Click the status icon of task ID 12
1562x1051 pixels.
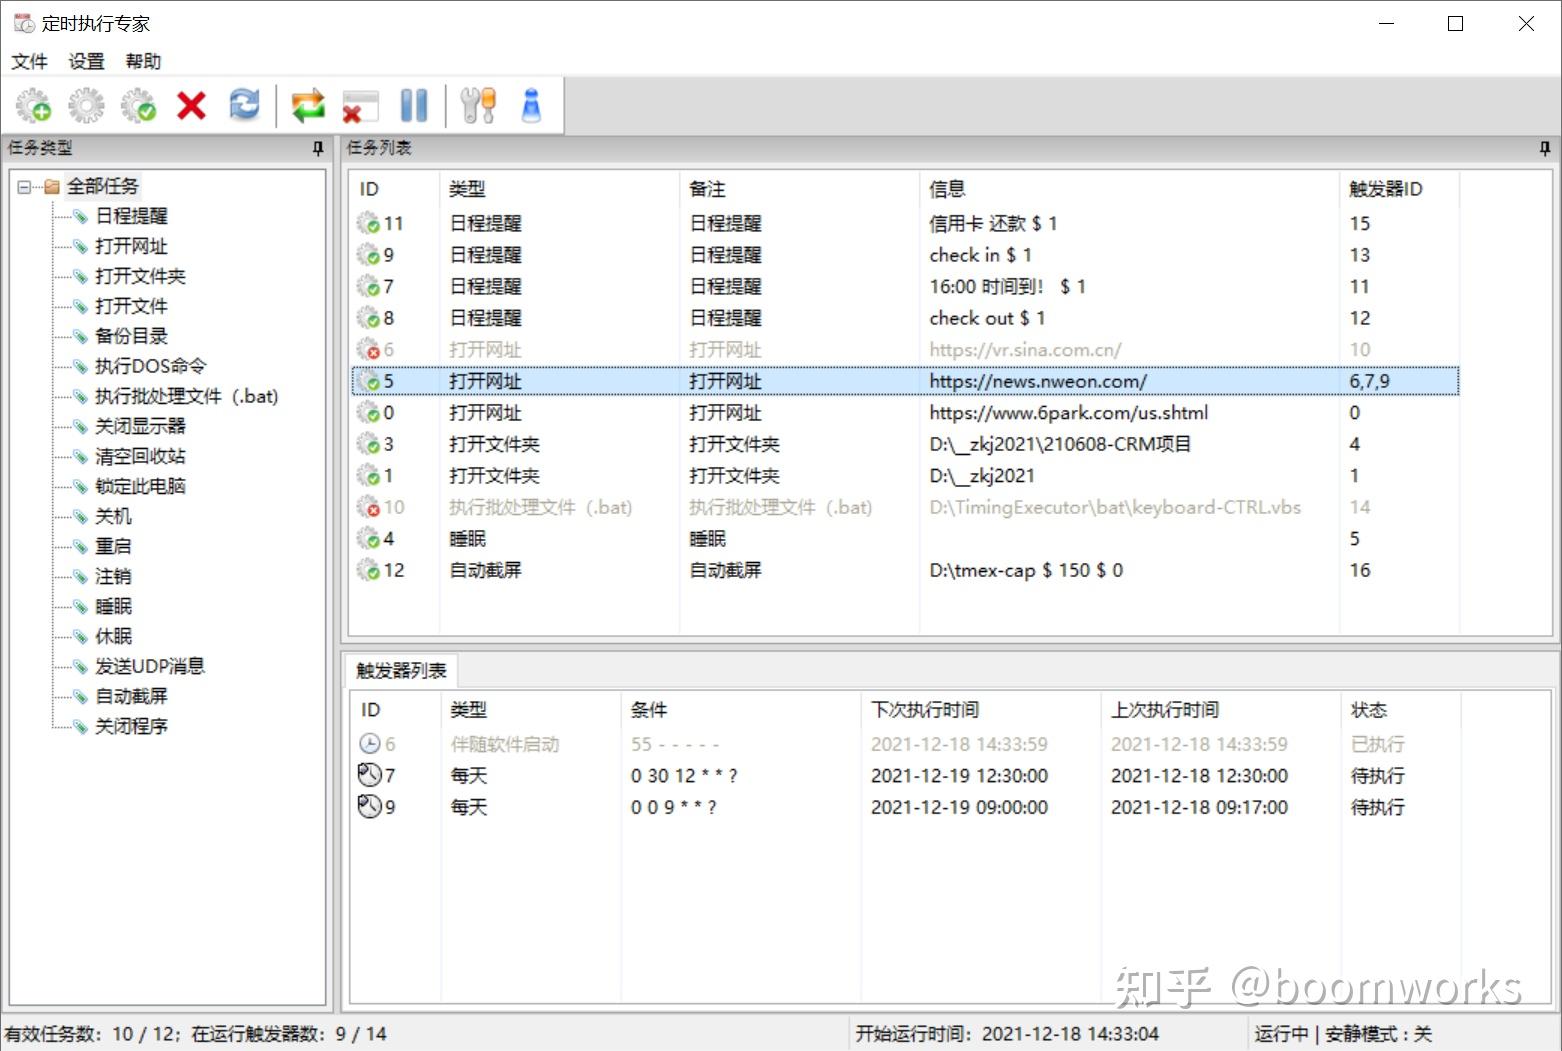click(368, 570)
